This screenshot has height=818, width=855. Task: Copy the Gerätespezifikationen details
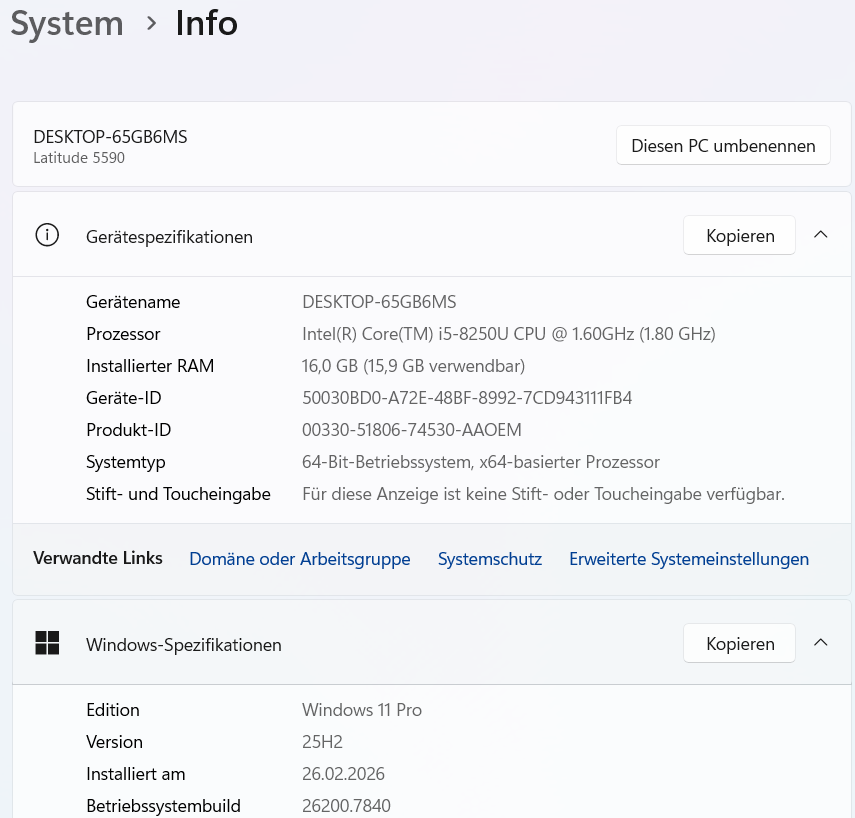tap(739, 236)
